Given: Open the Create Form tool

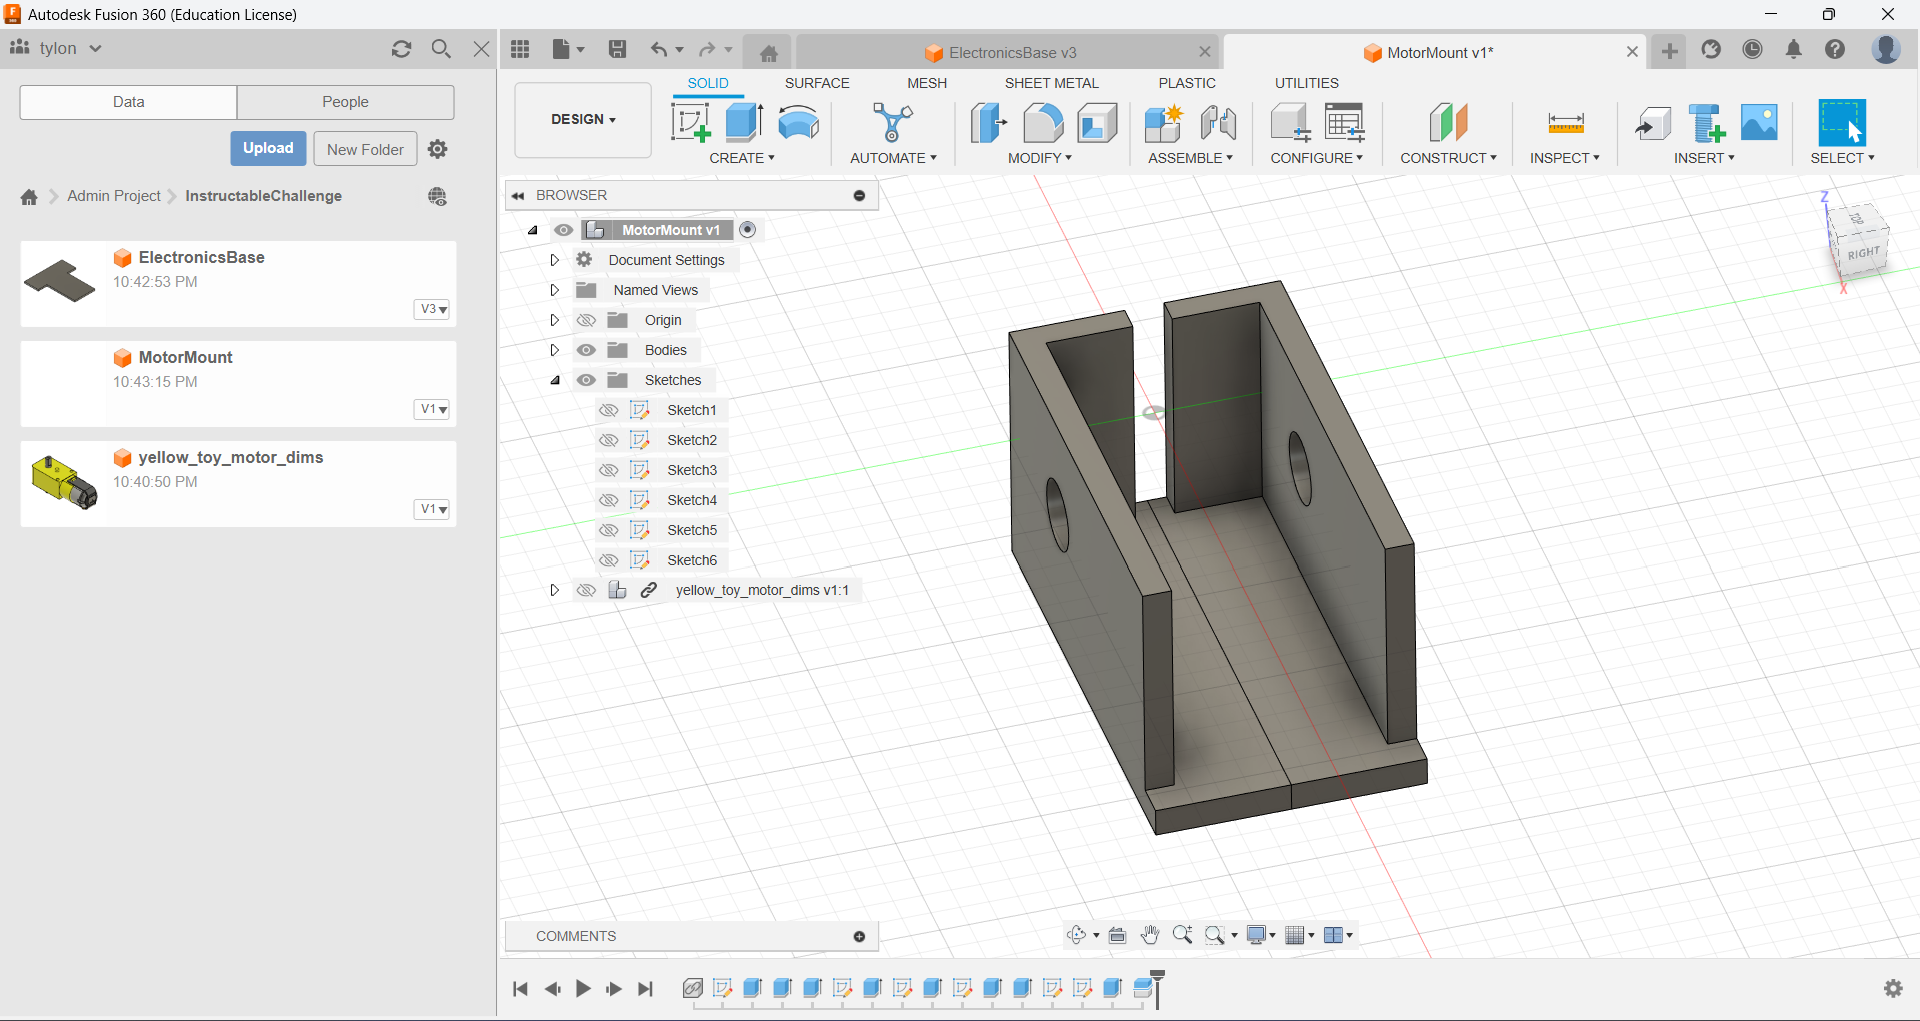Looking at the screenshot, I should click(798, 123).
